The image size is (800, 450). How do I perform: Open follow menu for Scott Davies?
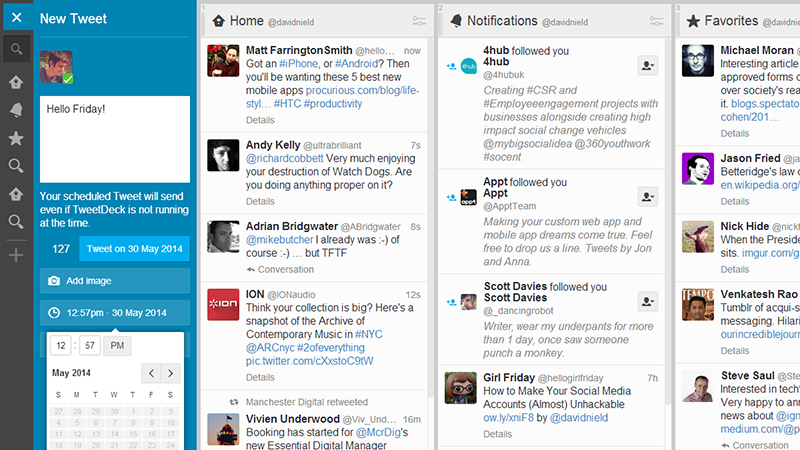(x=647, y=302)
